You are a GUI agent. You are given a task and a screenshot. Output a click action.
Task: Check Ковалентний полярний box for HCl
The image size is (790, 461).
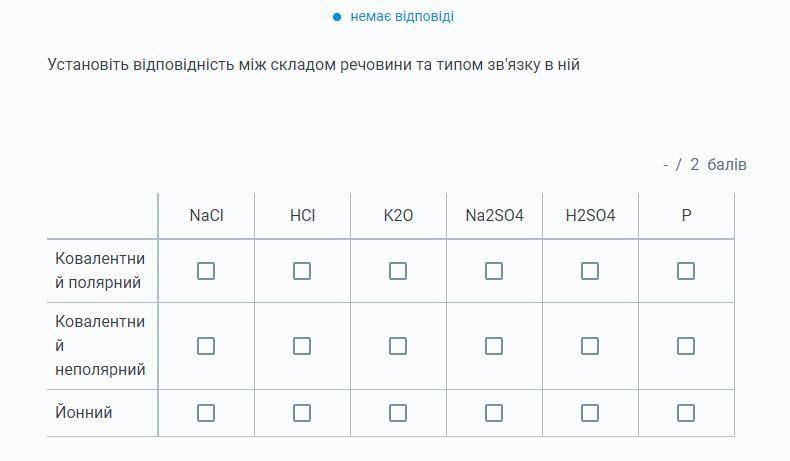[302, 271]
